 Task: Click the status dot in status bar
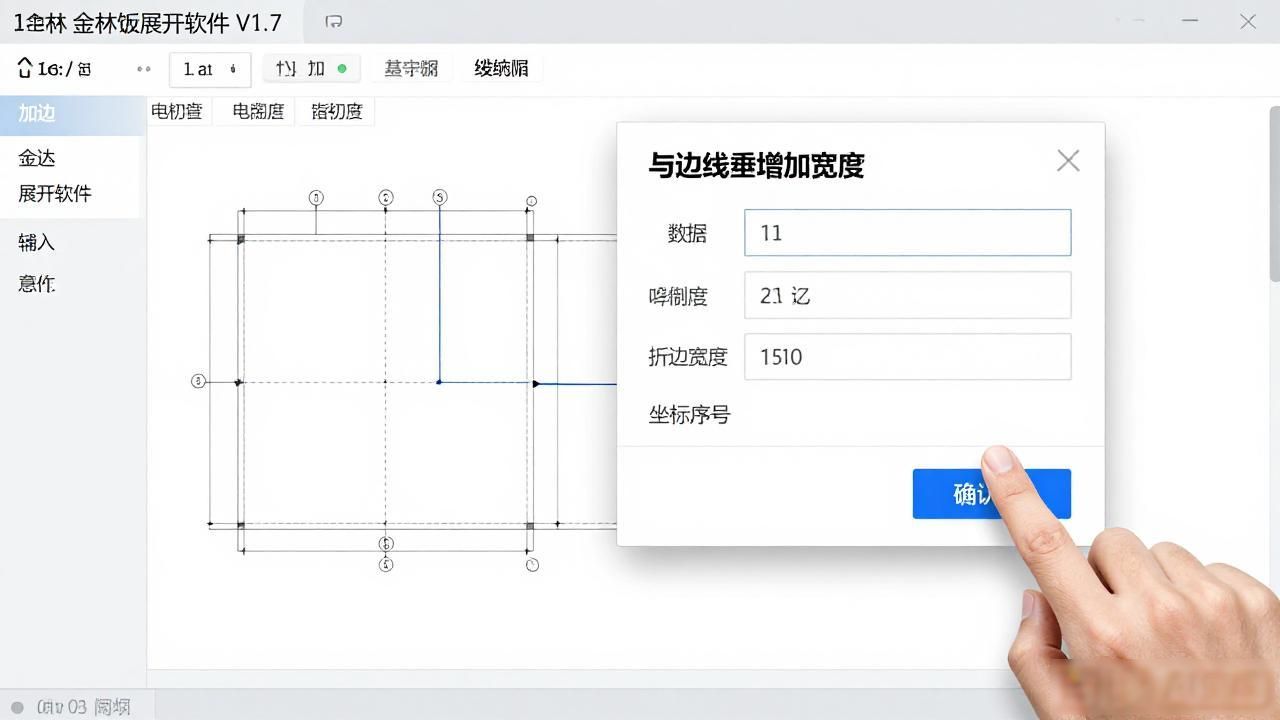[17, 708]
